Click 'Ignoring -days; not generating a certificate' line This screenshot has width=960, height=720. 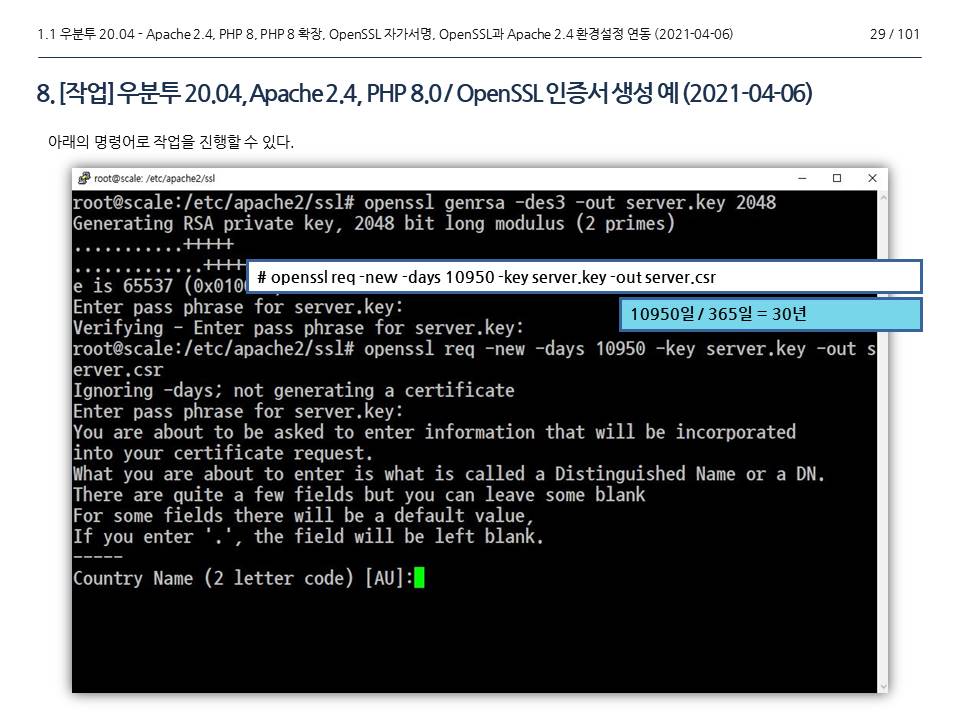[x=293, y=390]
